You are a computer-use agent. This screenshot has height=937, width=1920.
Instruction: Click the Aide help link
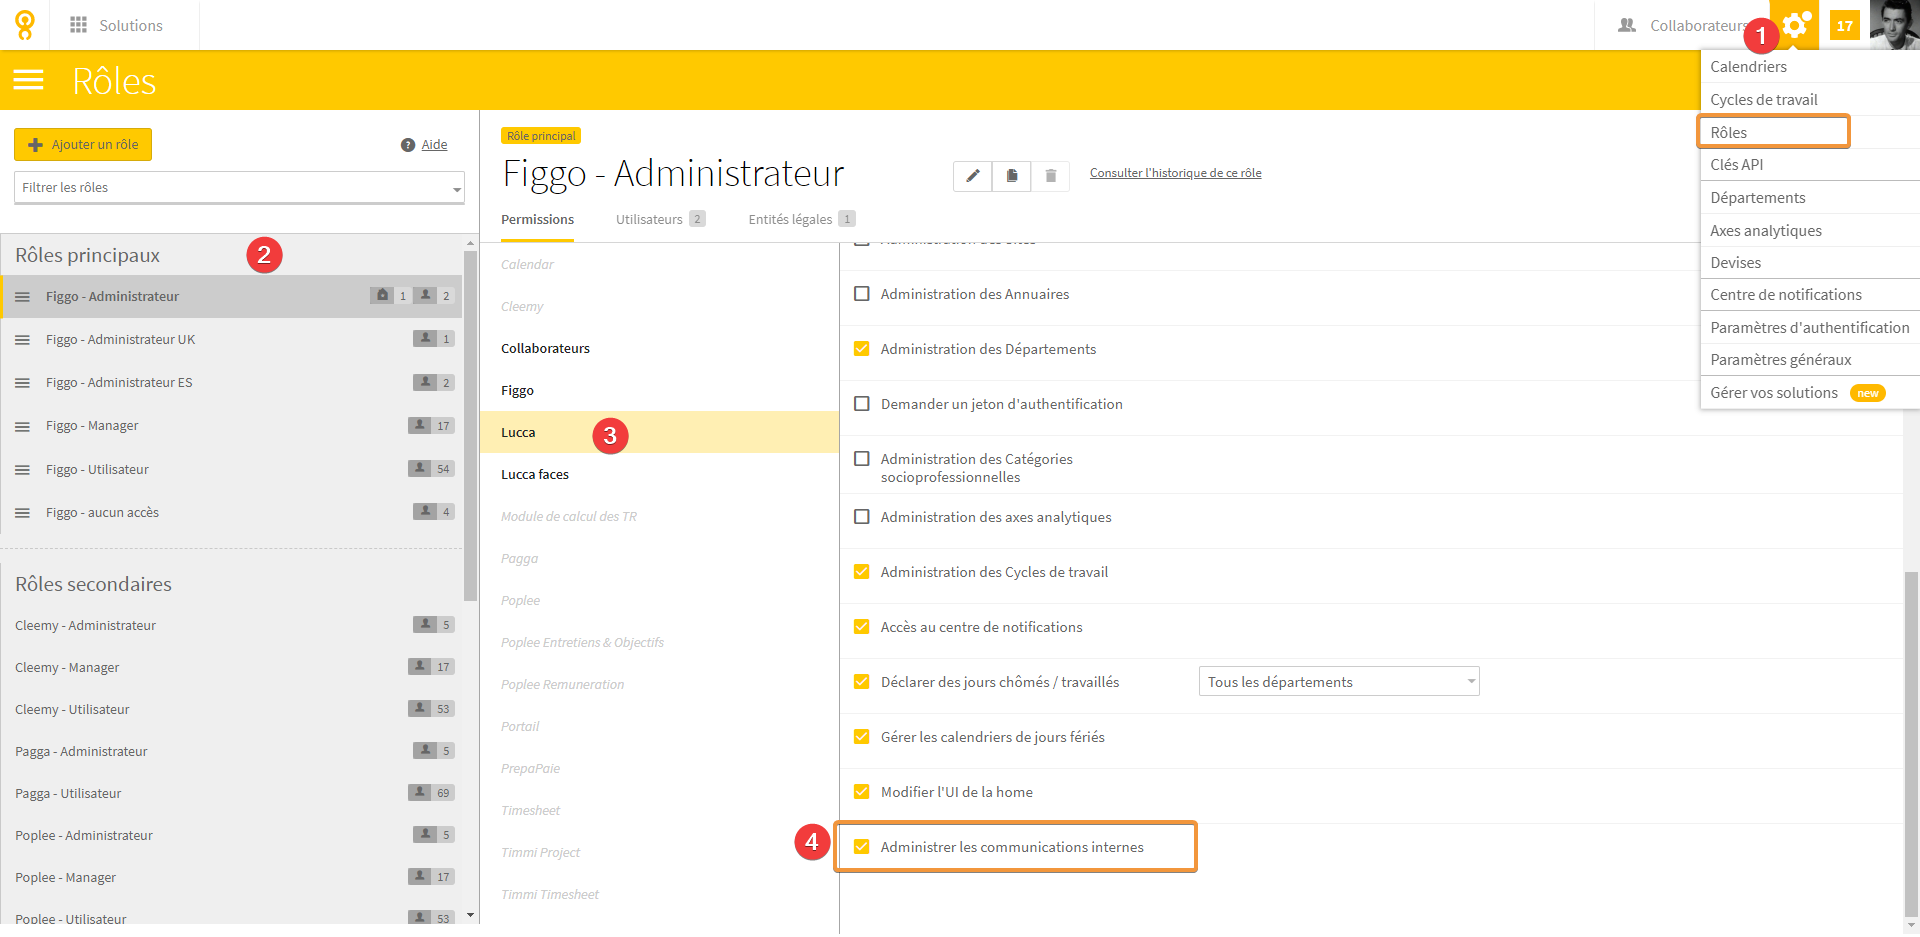click(434, 145)
